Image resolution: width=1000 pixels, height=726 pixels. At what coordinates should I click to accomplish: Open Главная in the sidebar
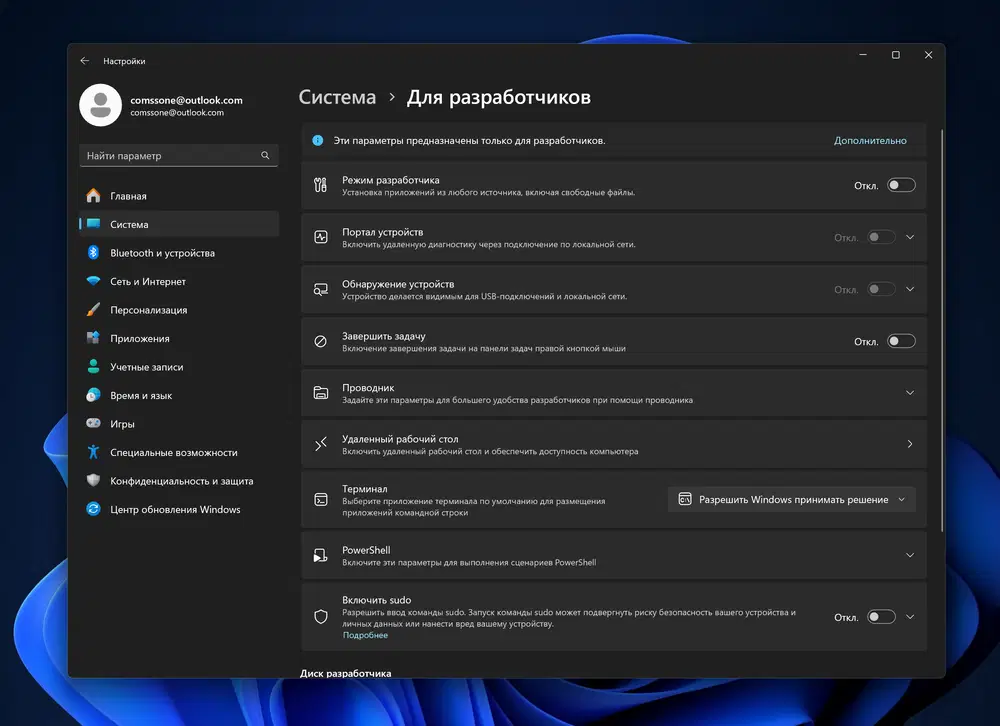(x=179, y=196)
